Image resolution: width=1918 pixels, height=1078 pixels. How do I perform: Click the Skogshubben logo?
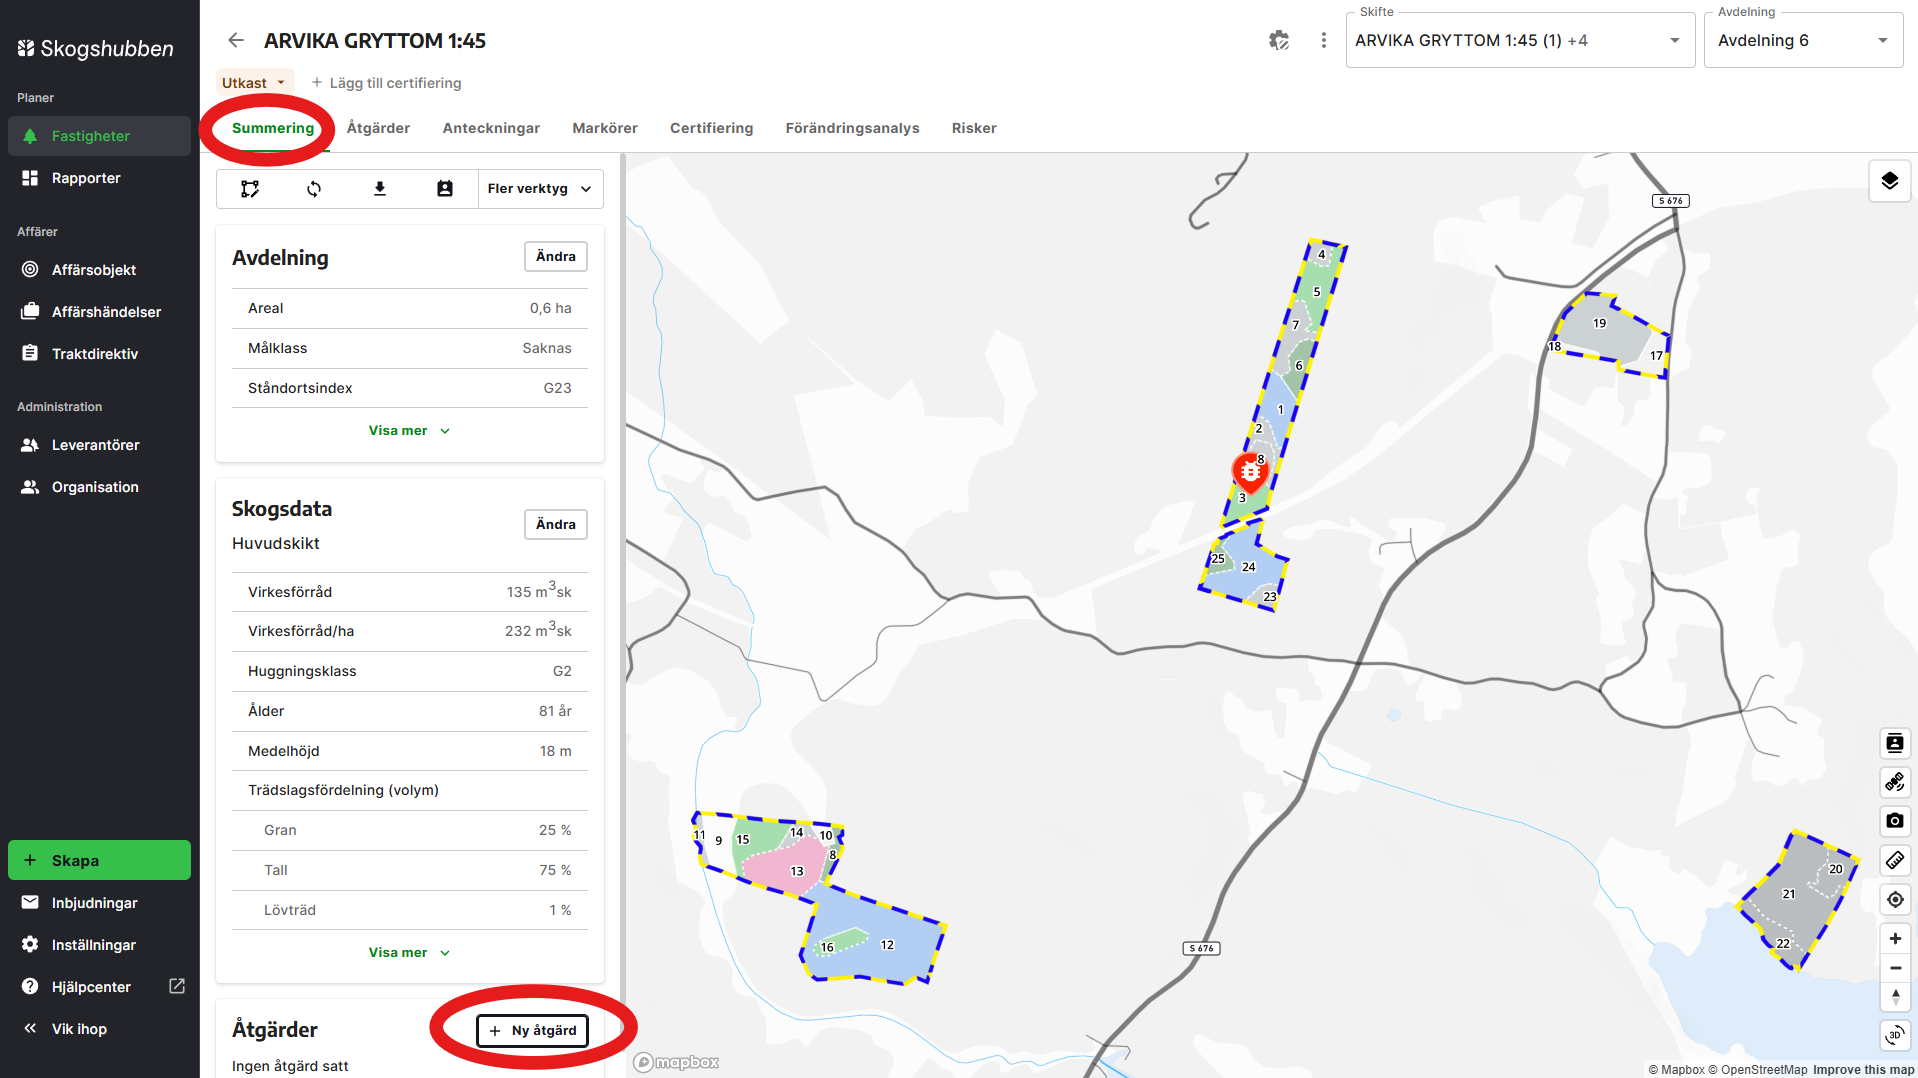coord(95,48)
